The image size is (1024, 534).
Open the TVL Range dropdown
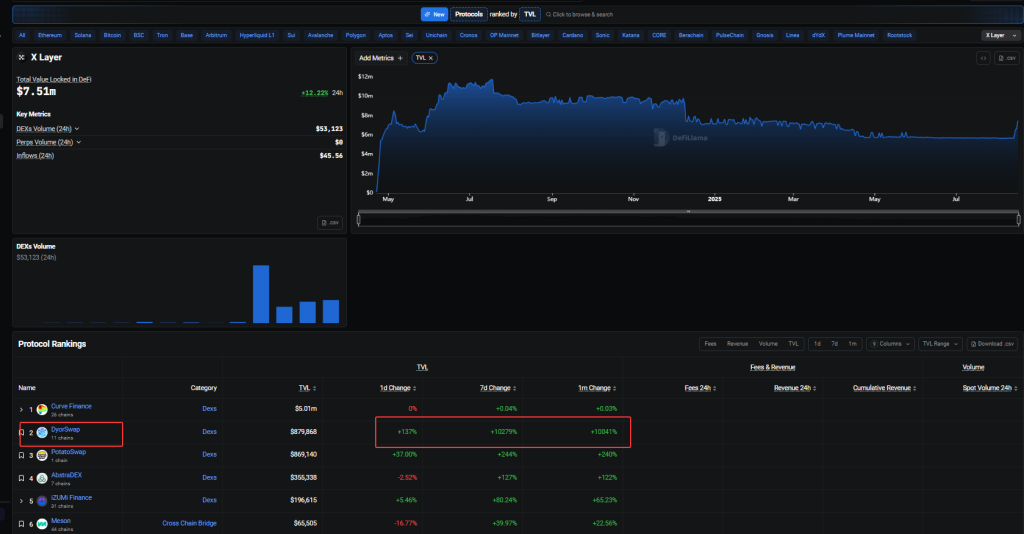(x=941, y=344)
